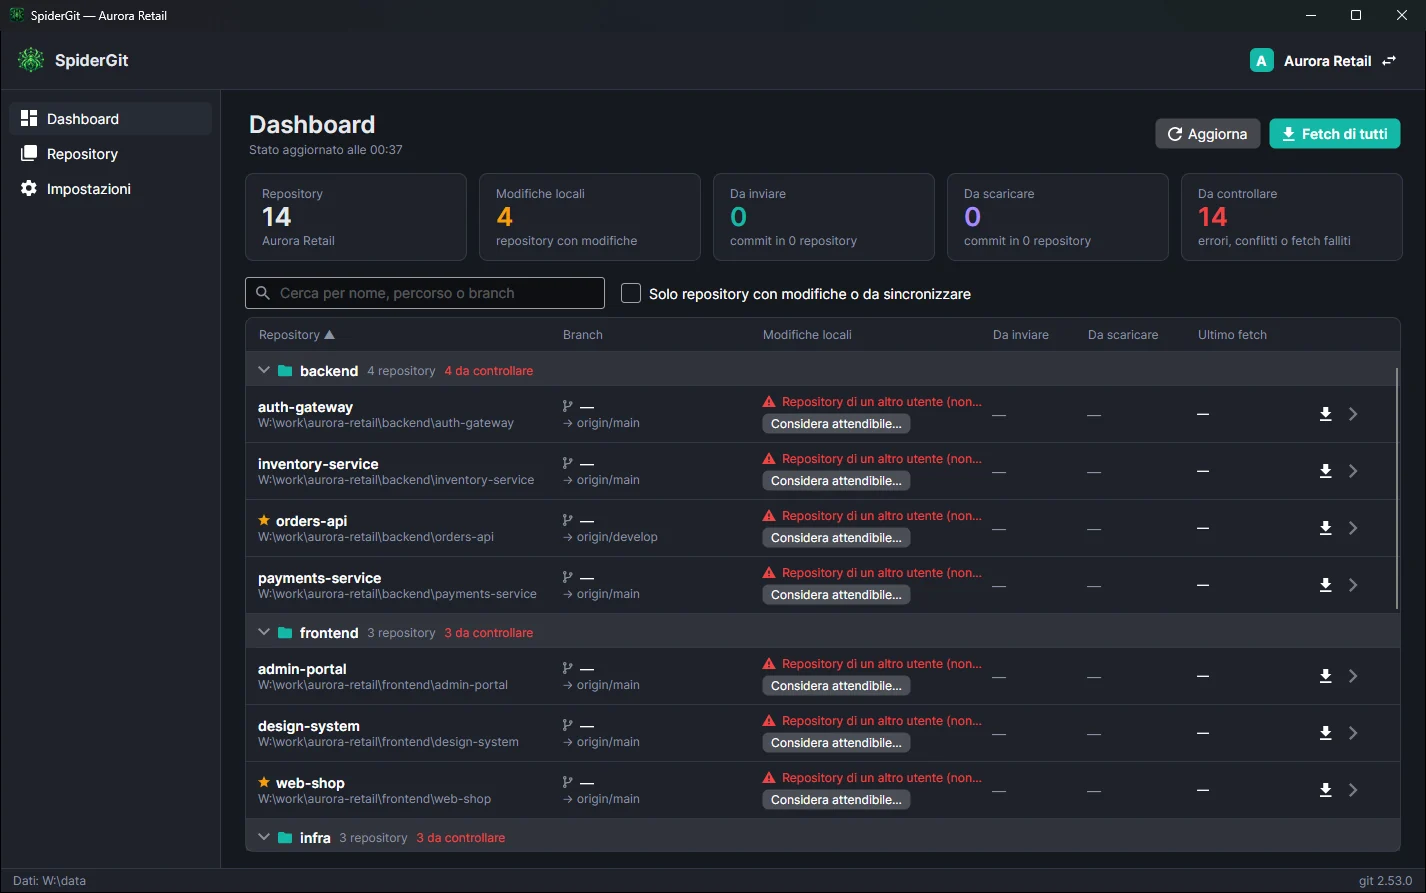Open the Dashboard sidebar item
This screenshot has width=1426, height=893.
(x=111, y=118)
